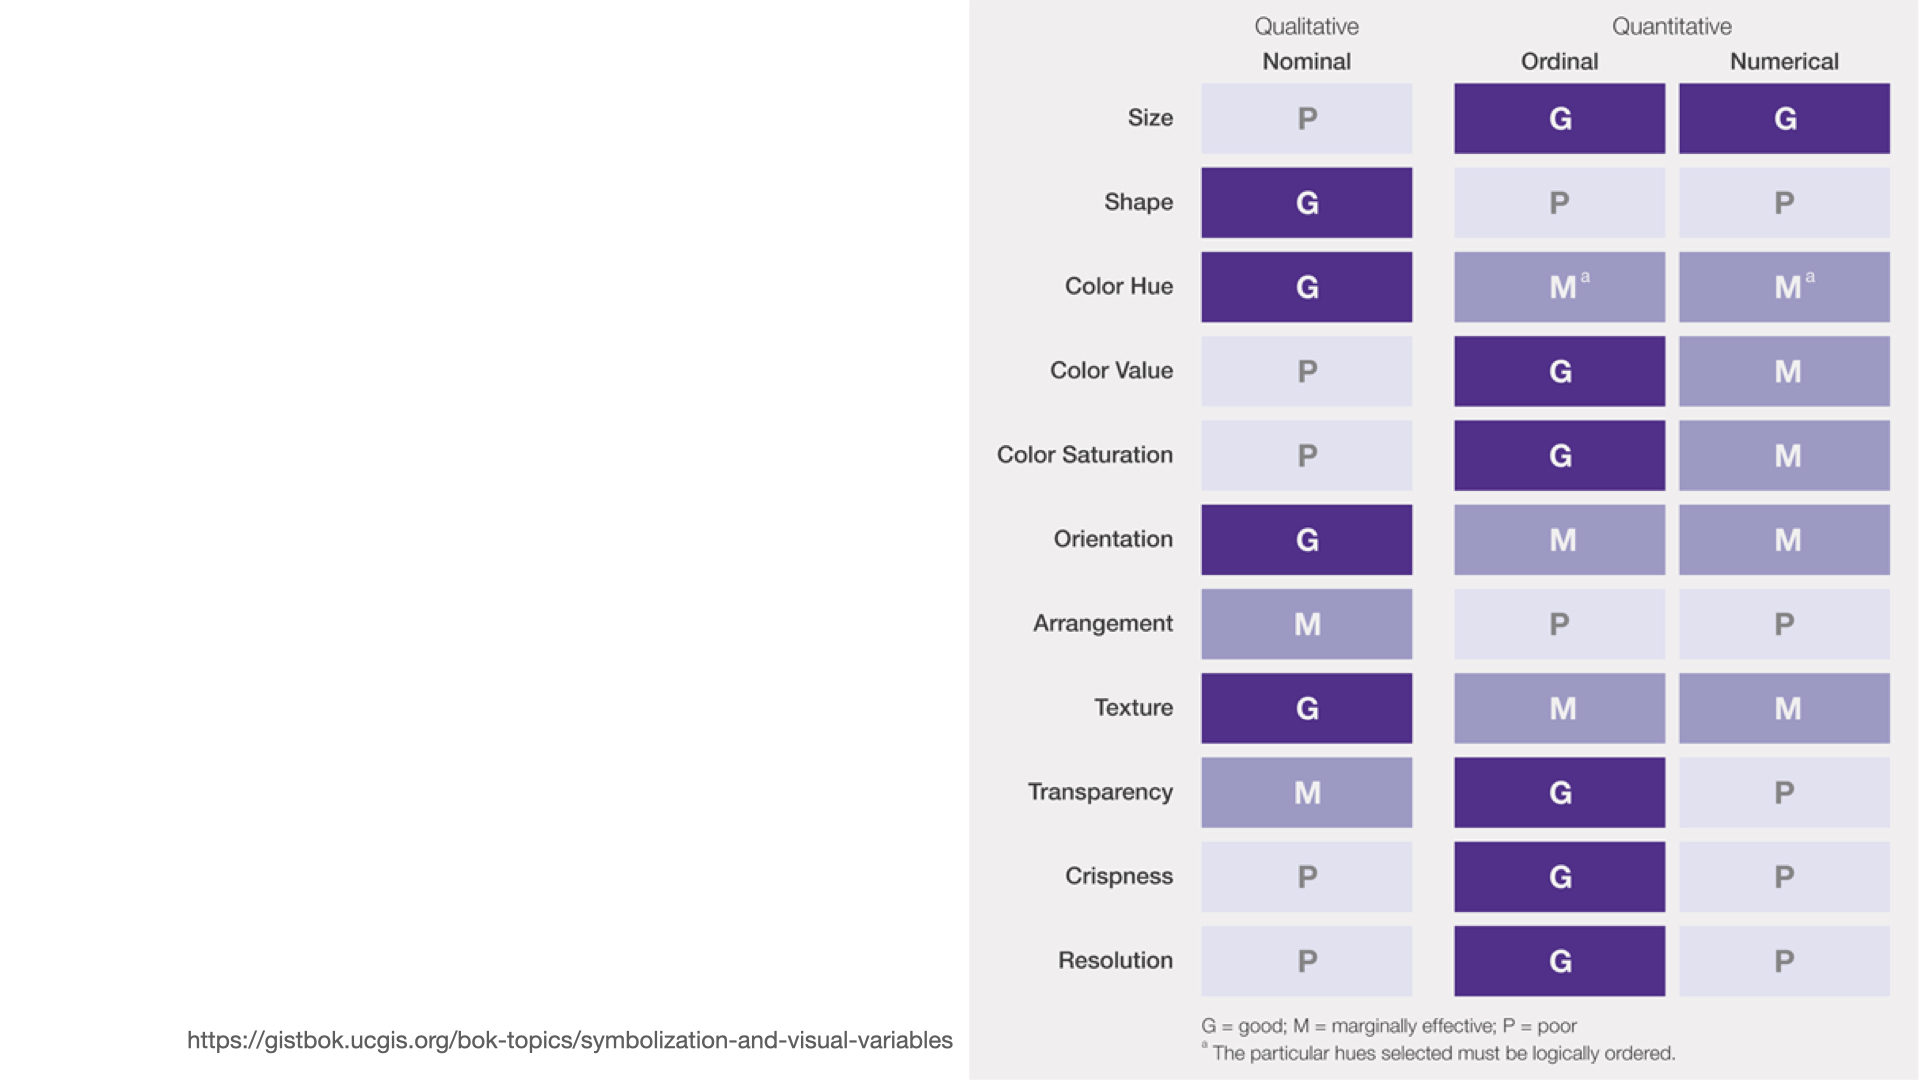Click Color Hue Ordinal M cell
Screen dimensions: 1920x1080
pyautogui.click(x=1559, y=287)
